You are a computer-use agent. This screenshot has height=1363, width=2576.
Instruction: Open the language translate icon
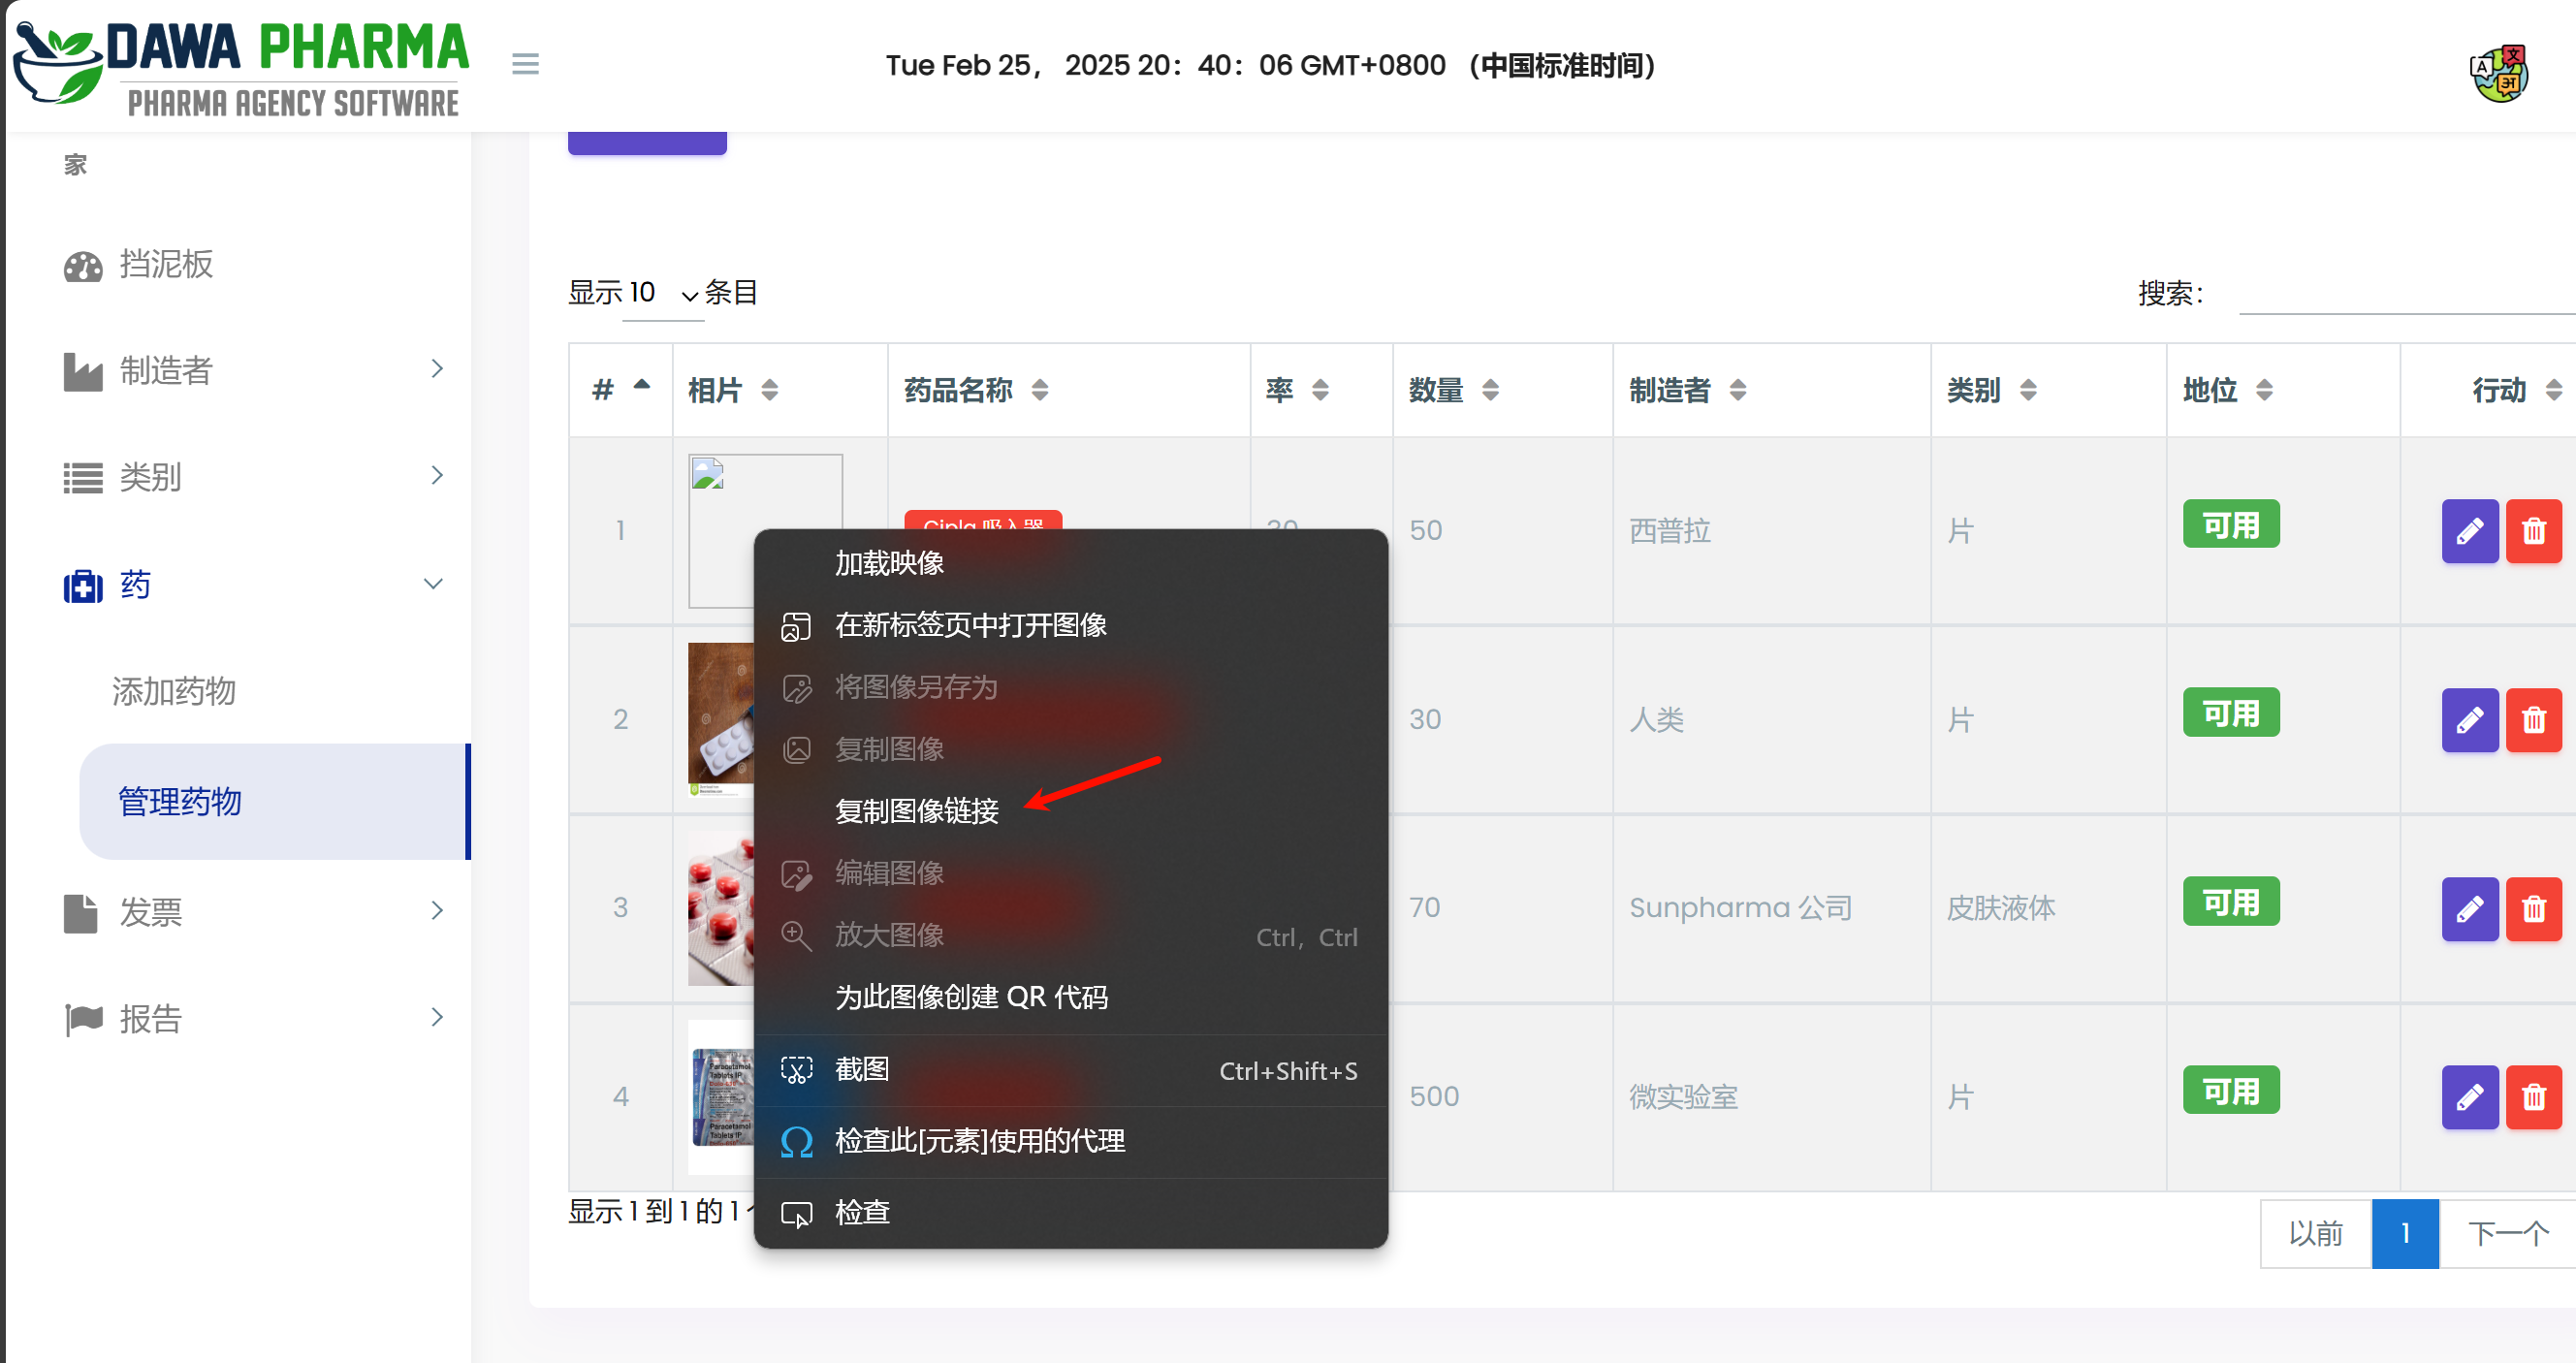(x=2500, y=73)
